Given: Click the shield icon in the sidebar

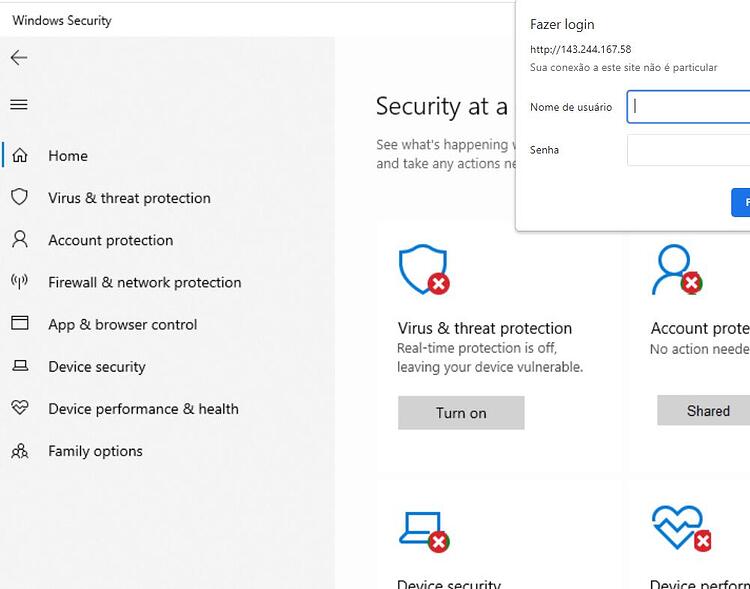Looking at the screenshot, I should pos(20,197).
